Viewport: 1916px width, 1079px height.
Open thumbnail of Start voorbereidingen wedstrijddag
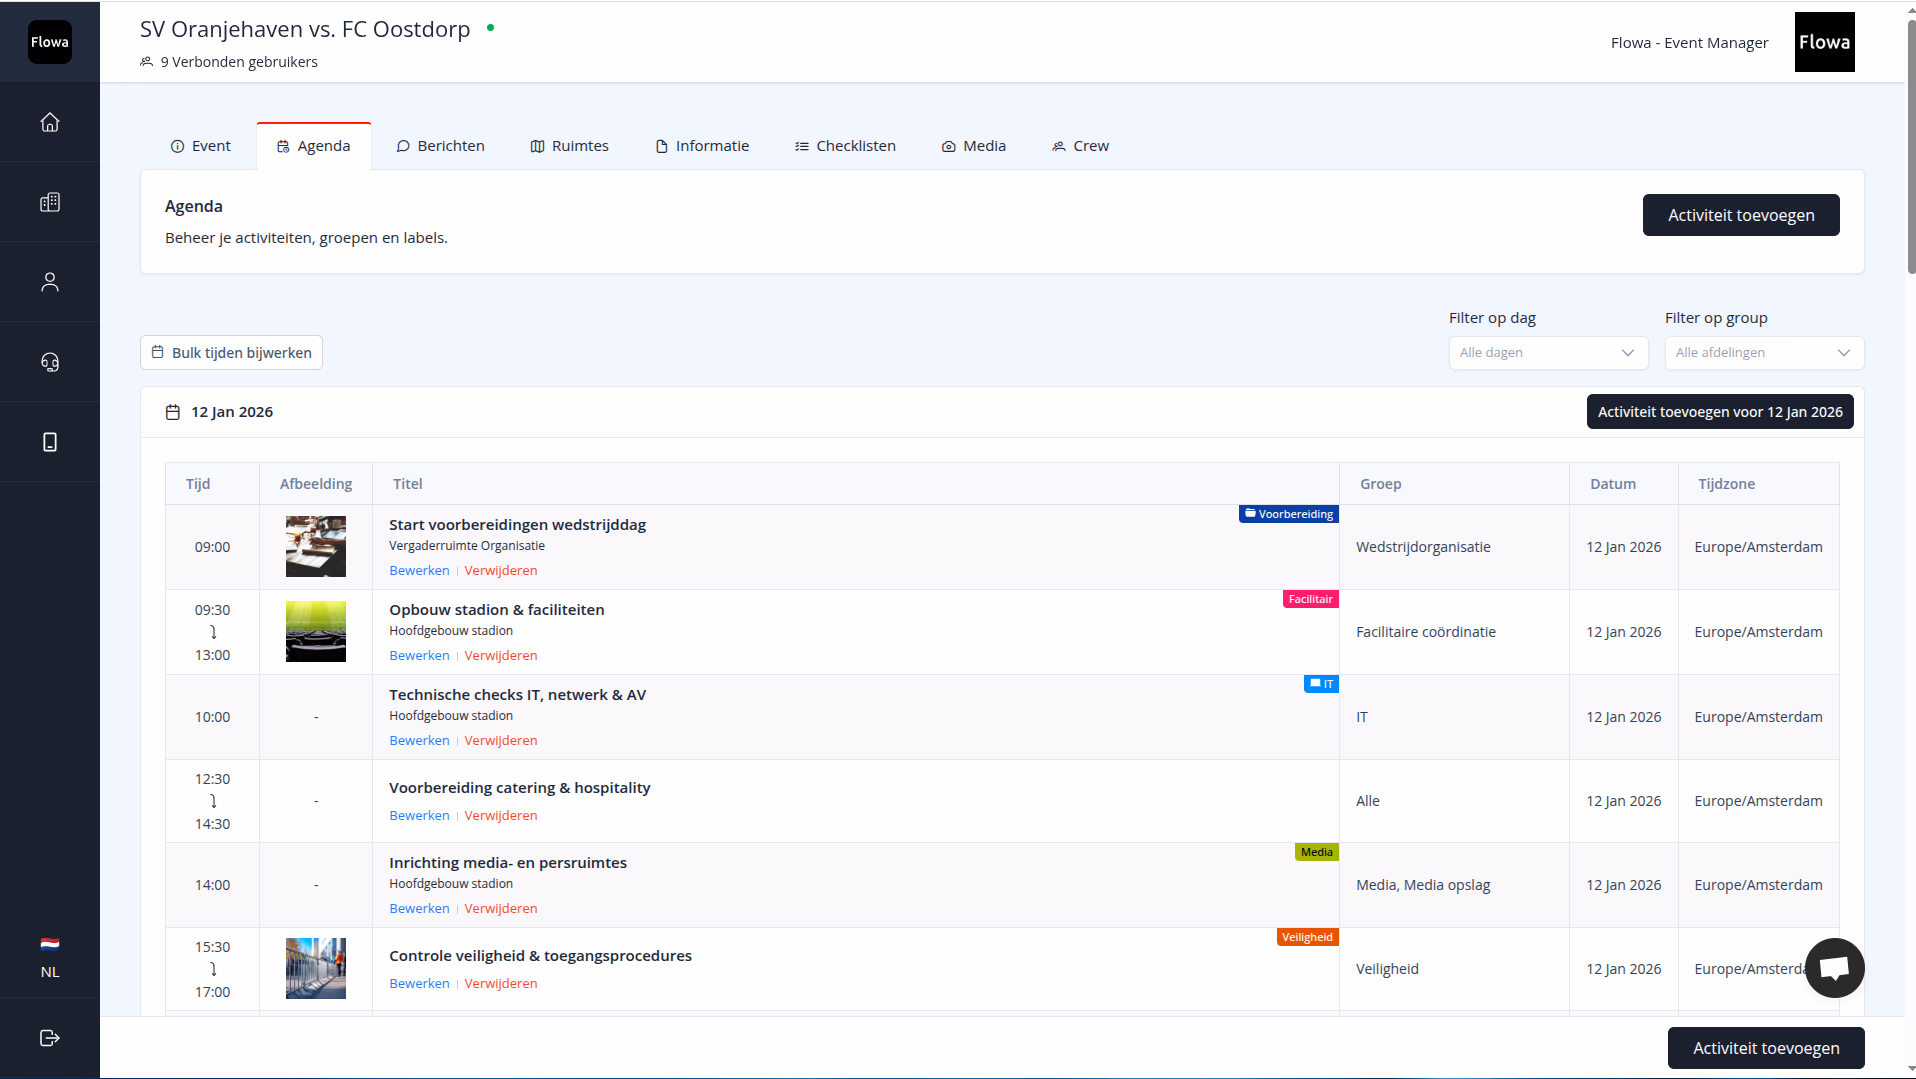pyautogui.click(x=316, y=547)
